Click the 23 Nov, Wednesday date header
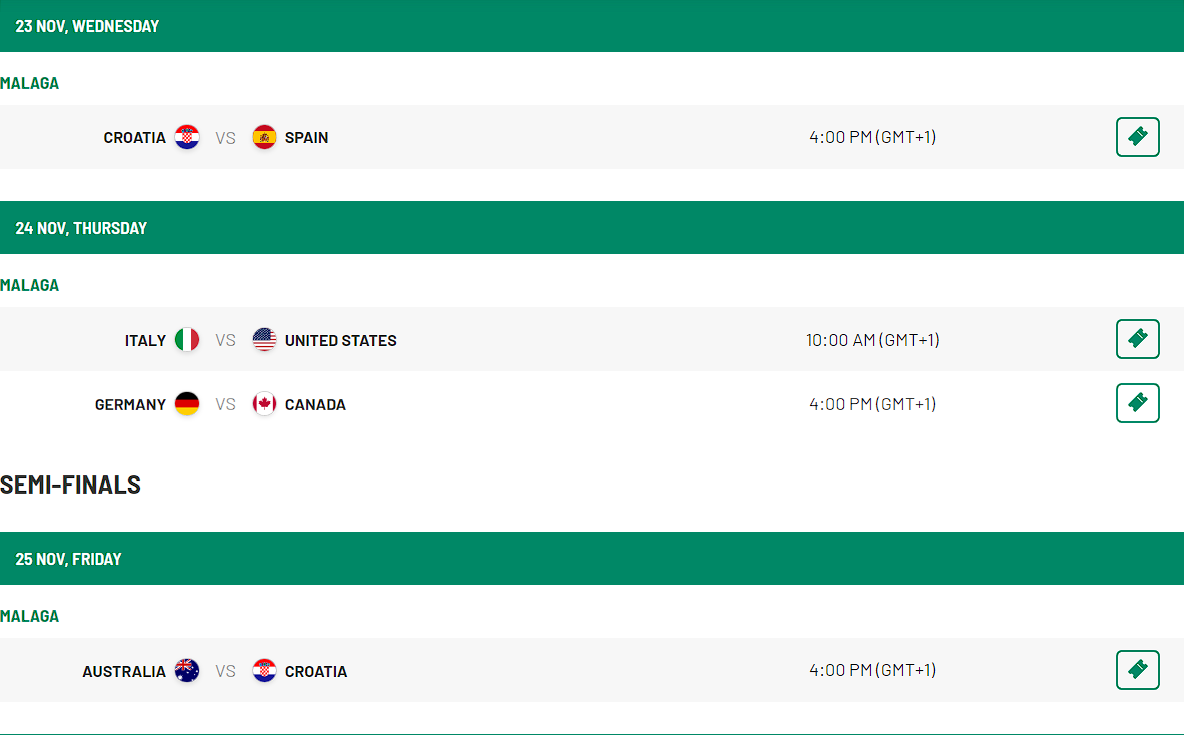 [592, 26]
